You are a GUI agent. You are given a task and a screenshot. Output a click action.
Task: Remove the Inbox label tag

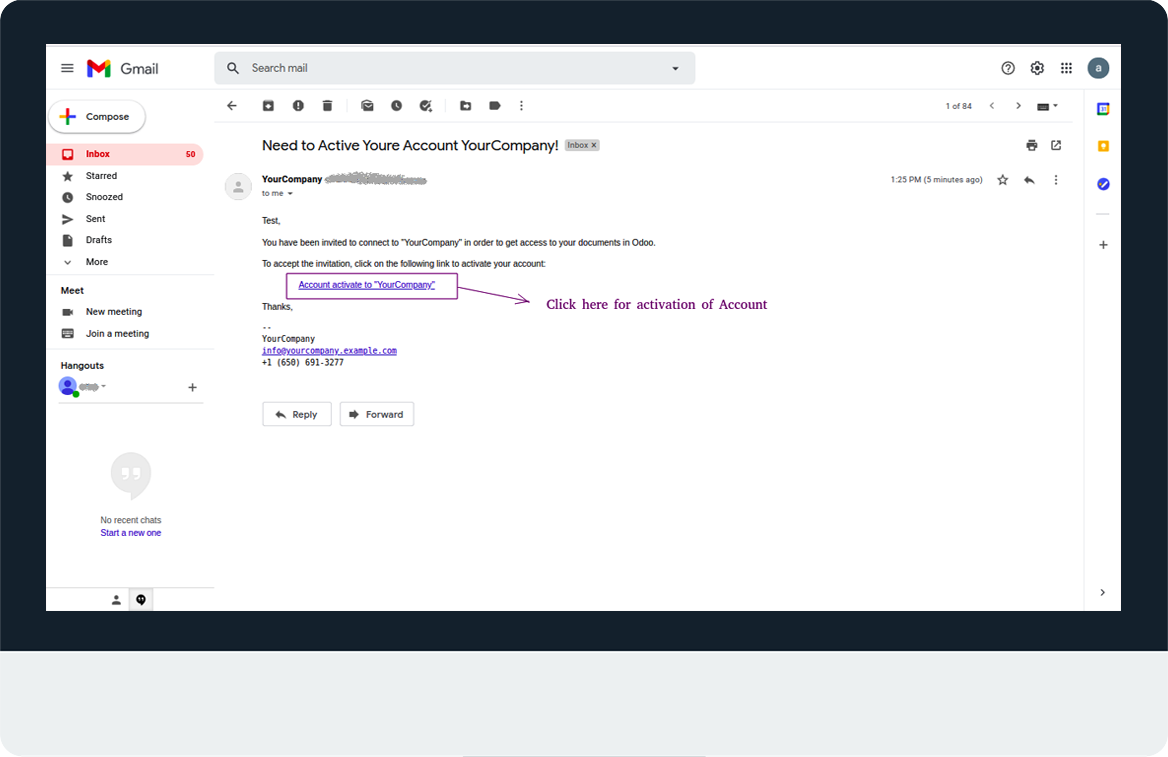click(594, 145)
